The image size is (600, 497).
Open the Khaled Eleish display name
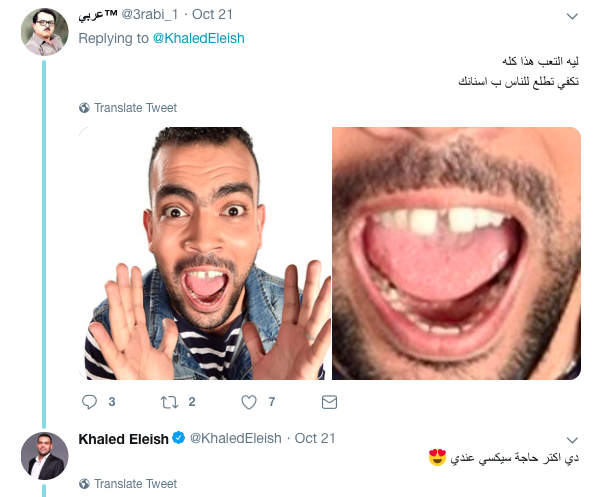coord(123,439)
